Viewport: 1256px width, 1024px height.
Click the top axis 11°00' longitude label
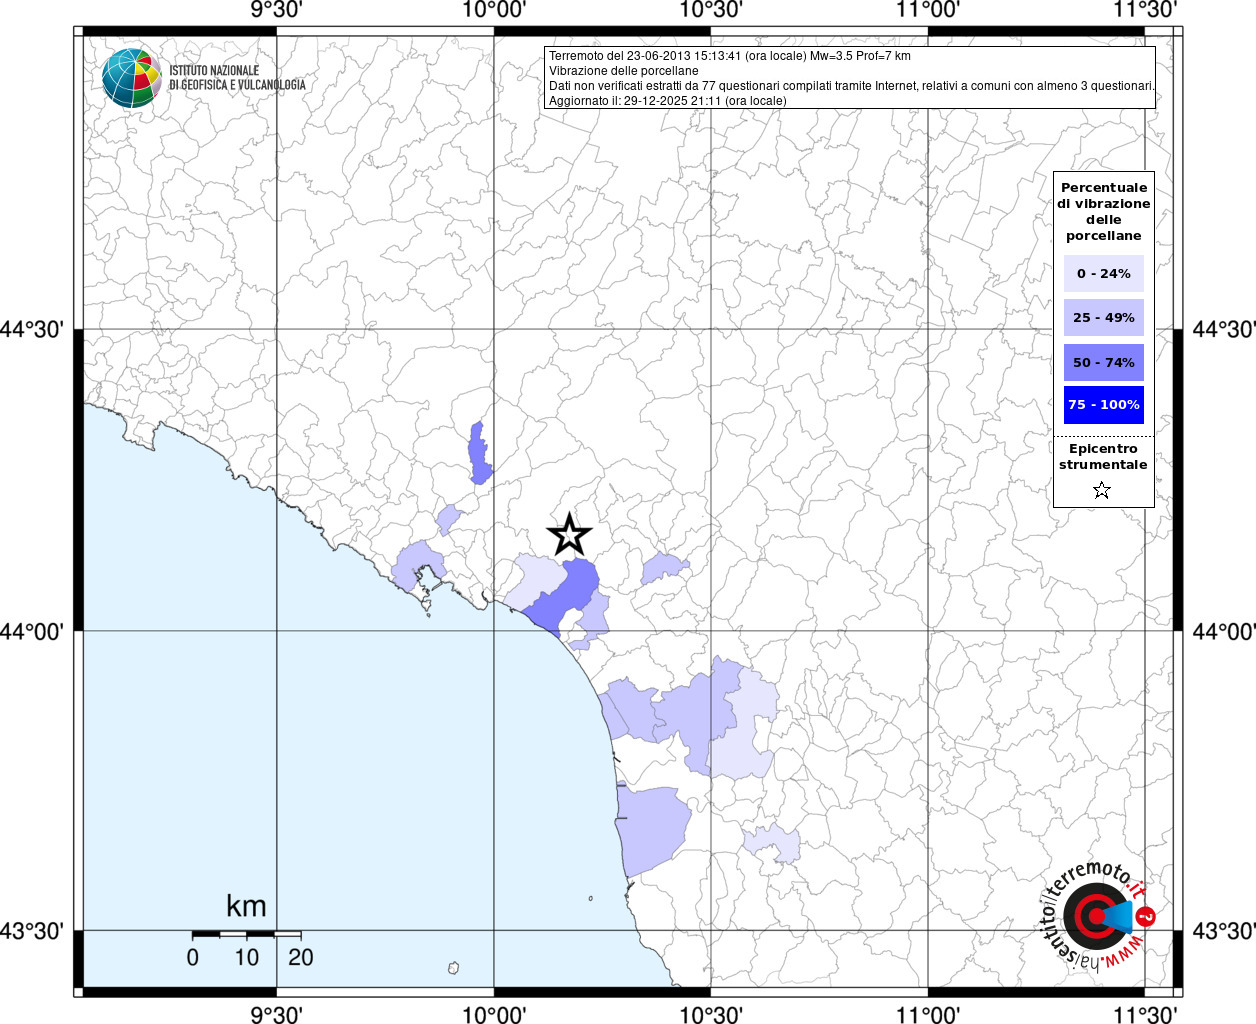[928, 10]
